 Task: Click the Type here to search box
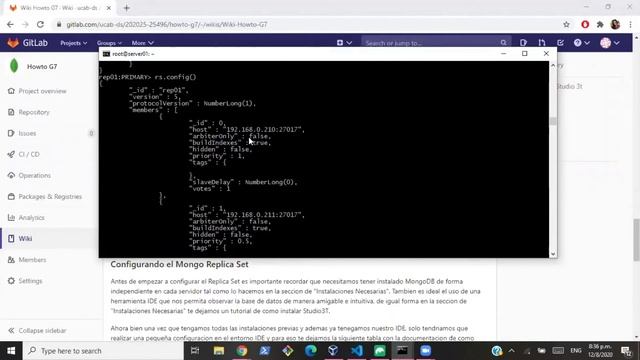(x=103, y=351)
